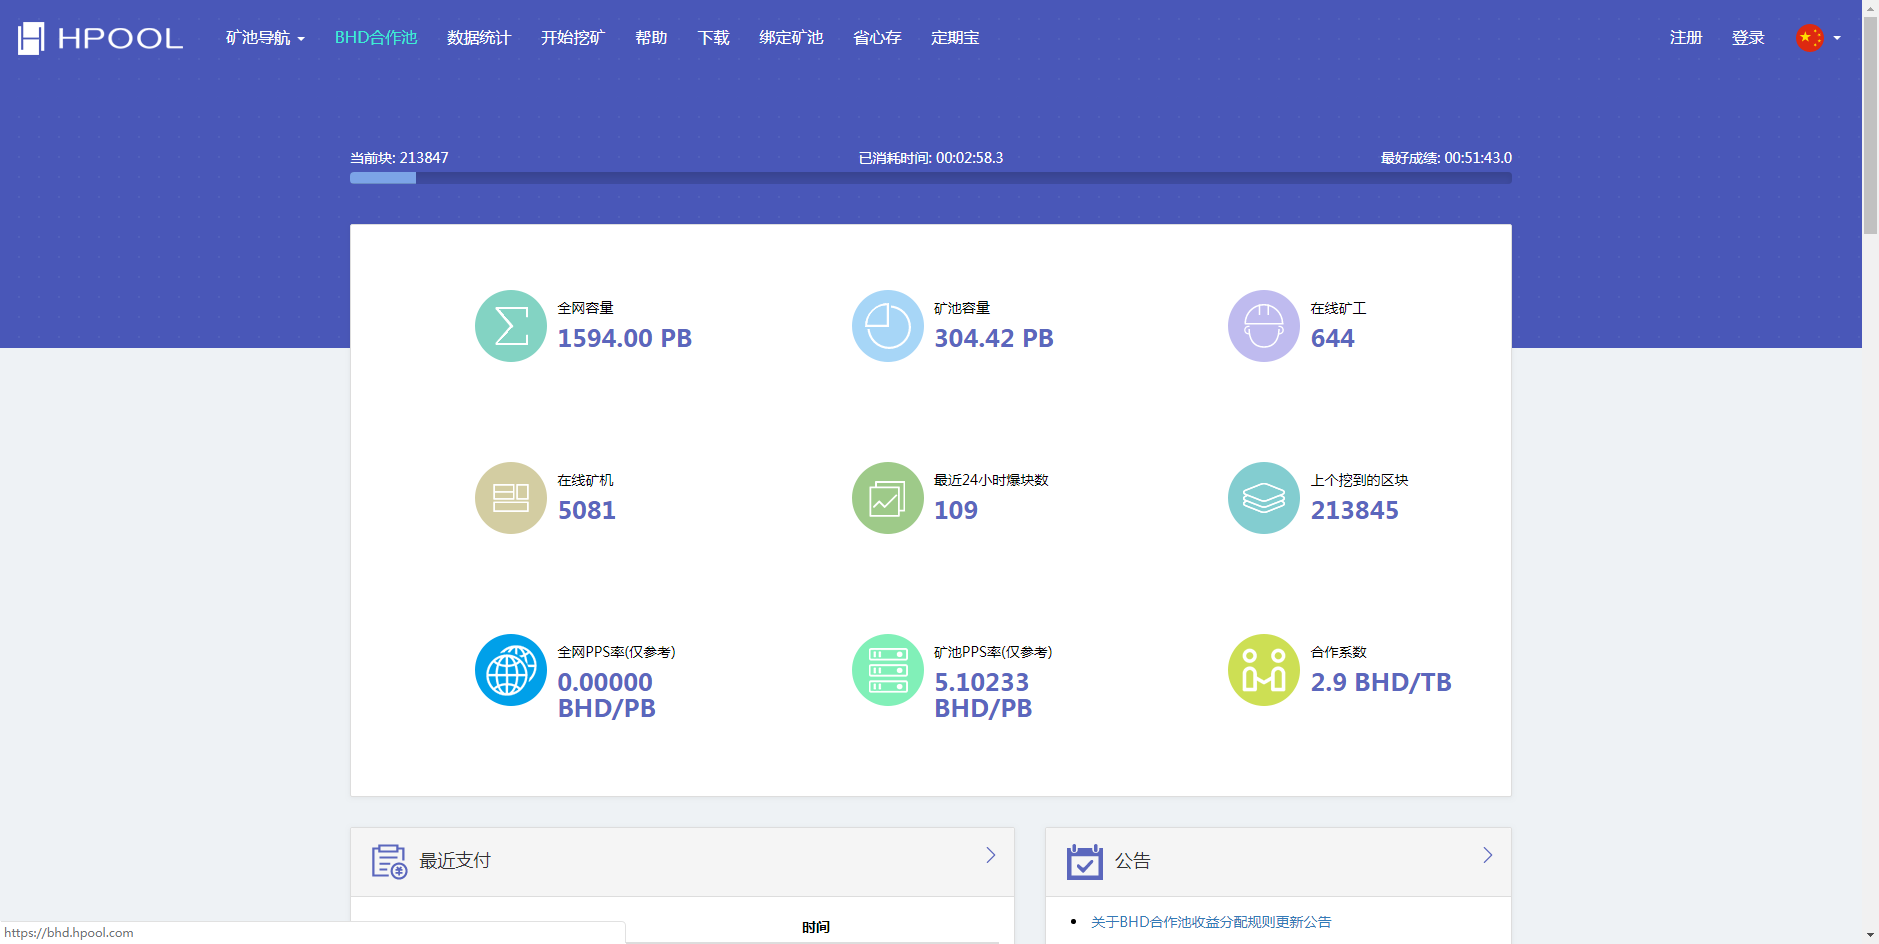Click the 注册 link
Screen dimensions: 1879x944
coord(1686,38)
